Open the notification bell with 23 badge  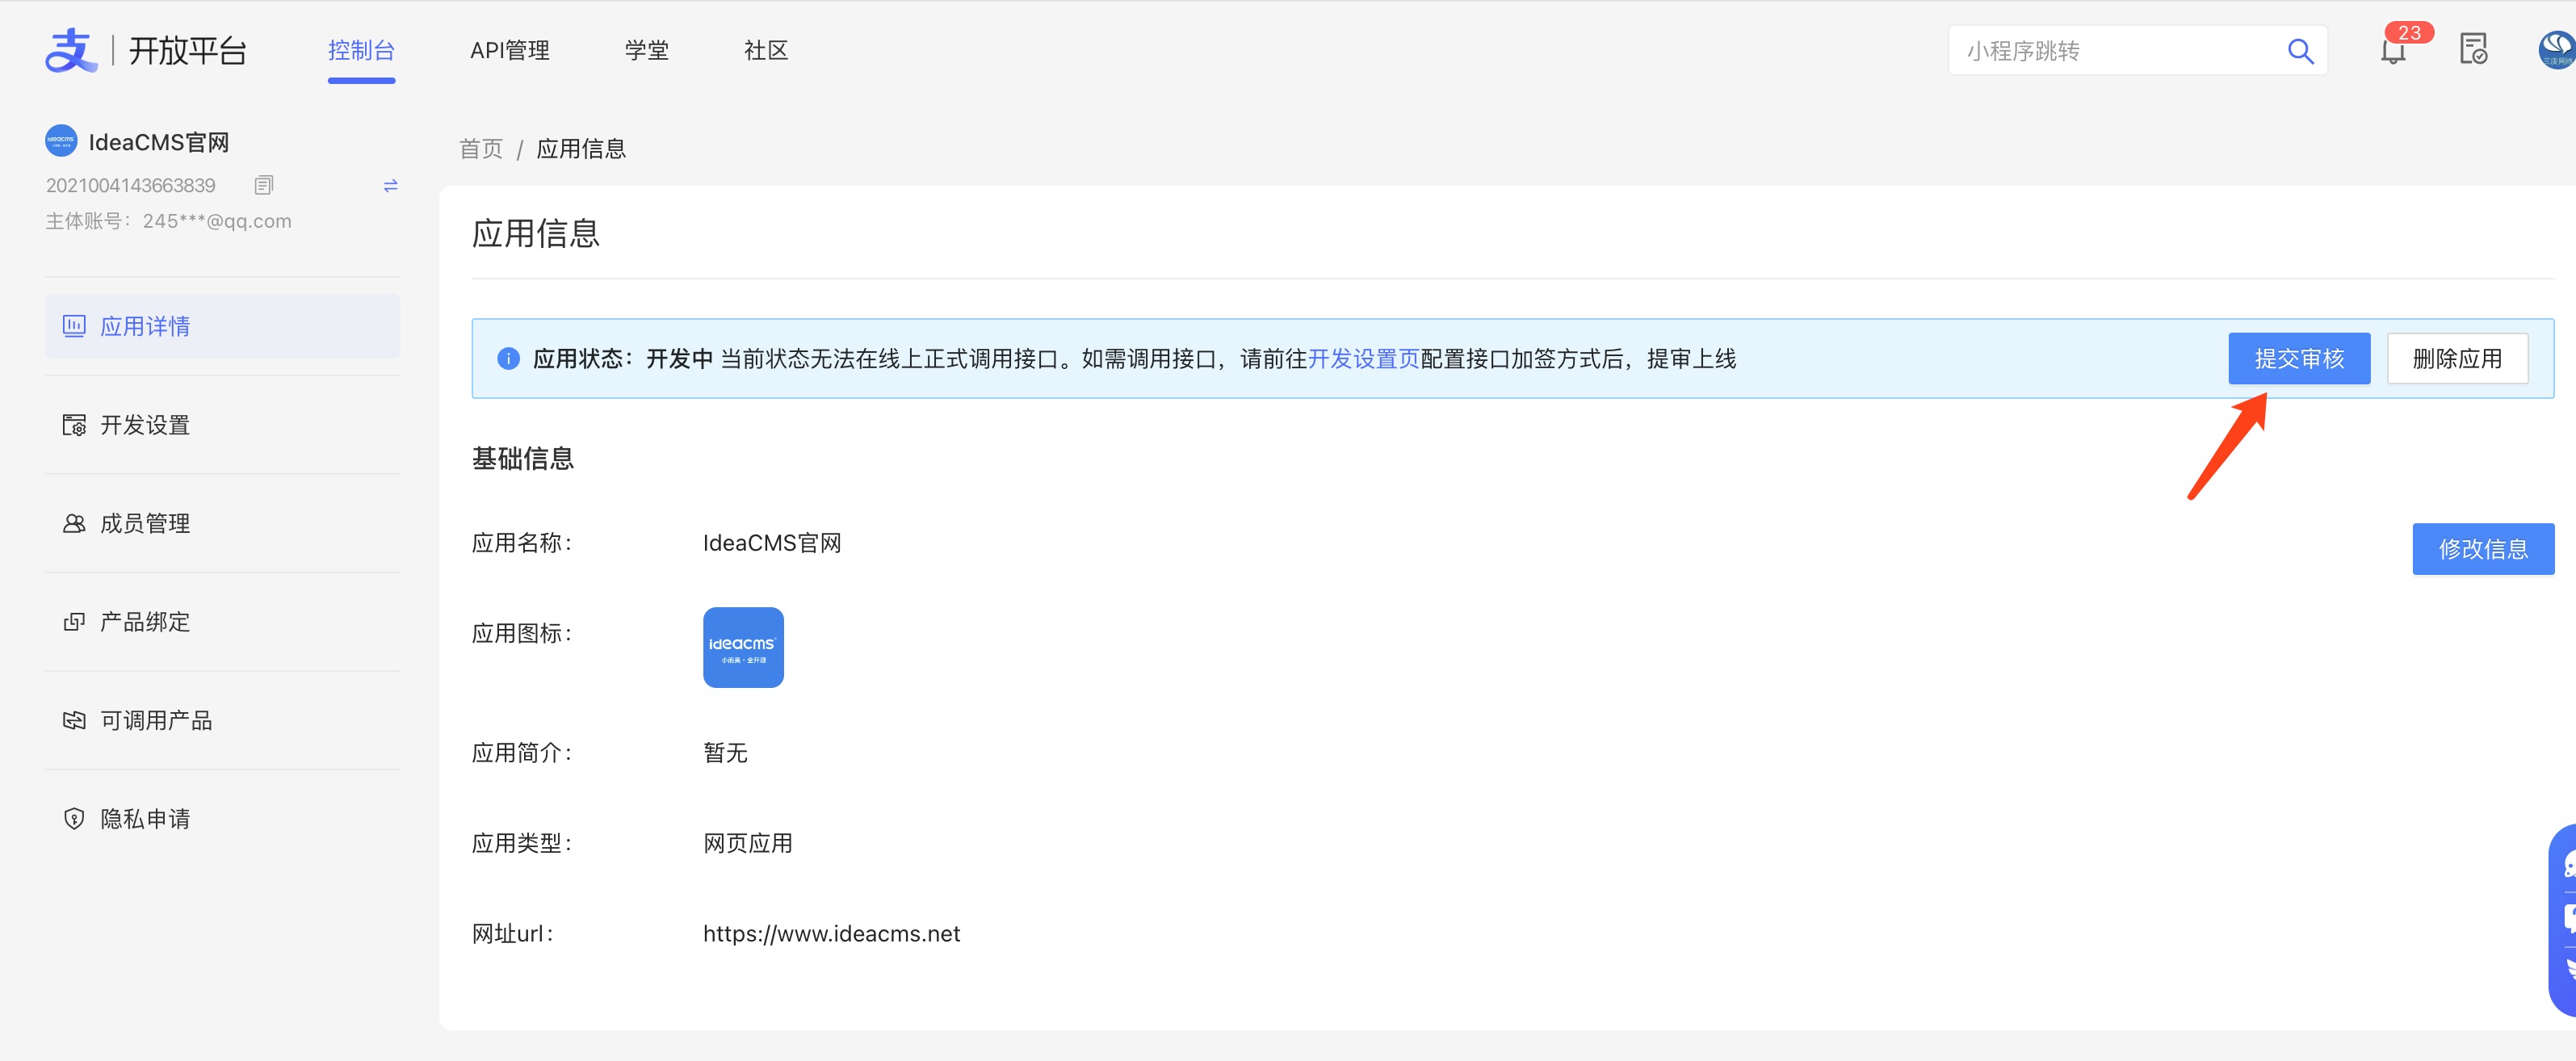pyautogui.click(x=2393, y=50)
